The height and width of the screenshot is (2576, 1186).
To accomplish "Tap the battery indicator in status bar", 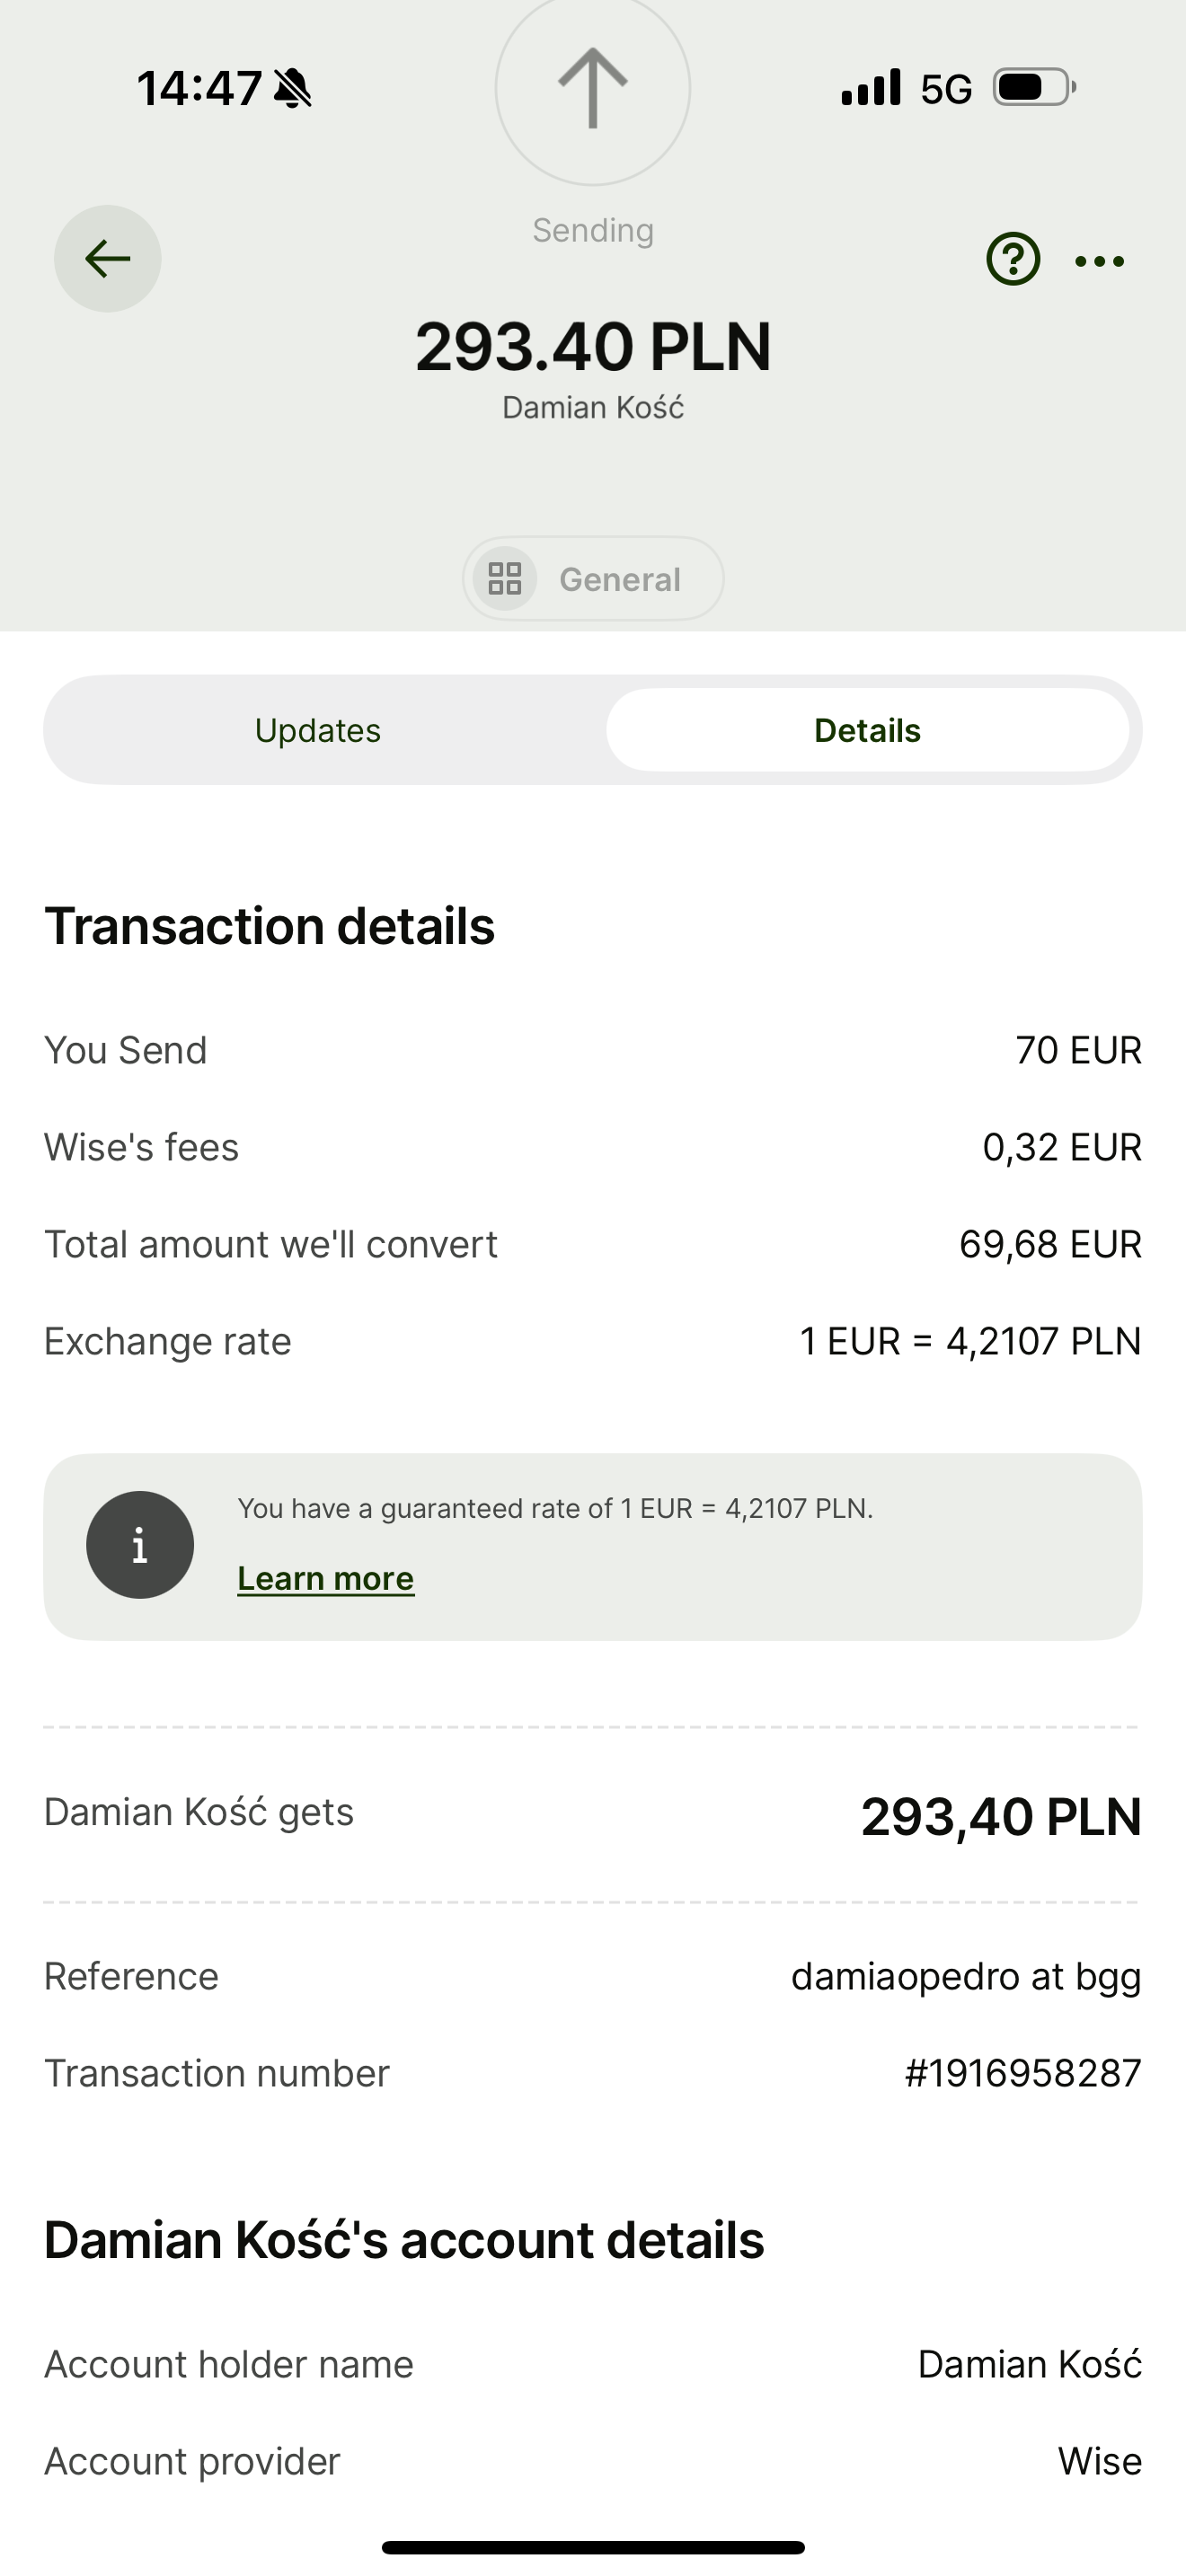I will coord(1034,88).
